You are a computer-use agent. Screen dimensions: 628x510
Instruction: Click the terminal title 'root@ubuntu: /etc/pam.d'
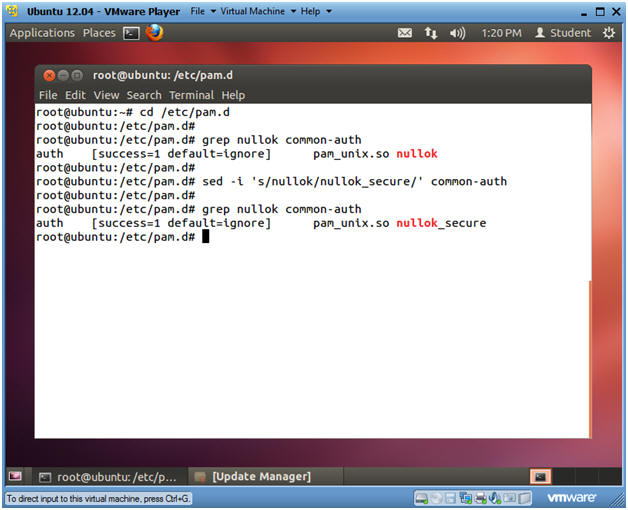163,75
